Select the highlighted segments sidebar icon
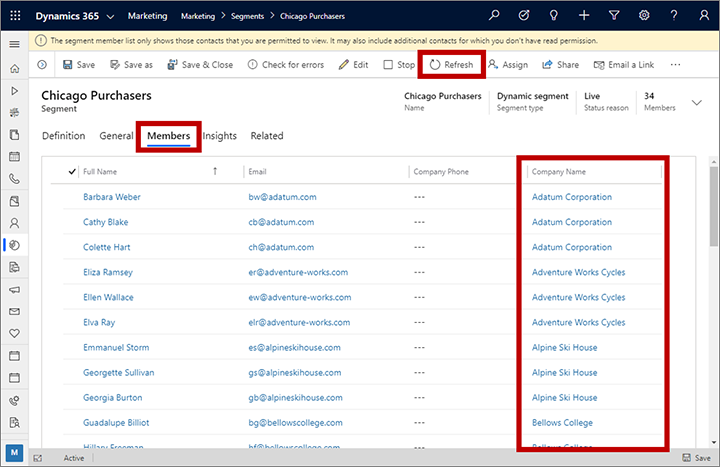Viewport: 720px width, 467px height. (15, 245)
